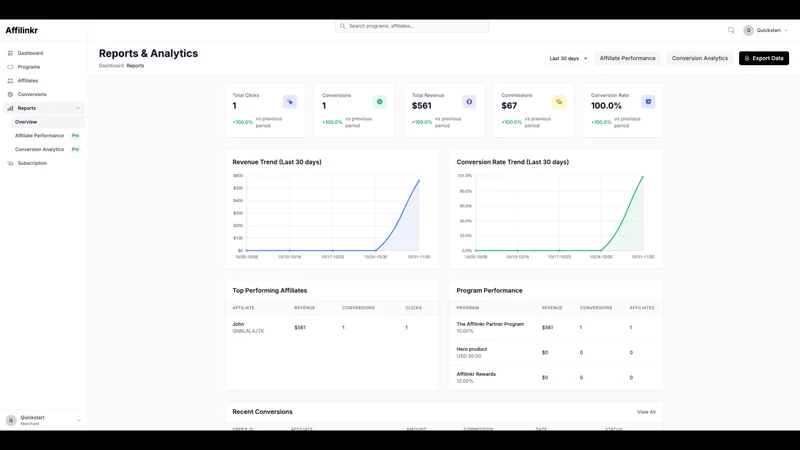This screenshot has height=450, width=800.
Task: Click the Revenue column header in affiliates table
Action: [305, 308]
